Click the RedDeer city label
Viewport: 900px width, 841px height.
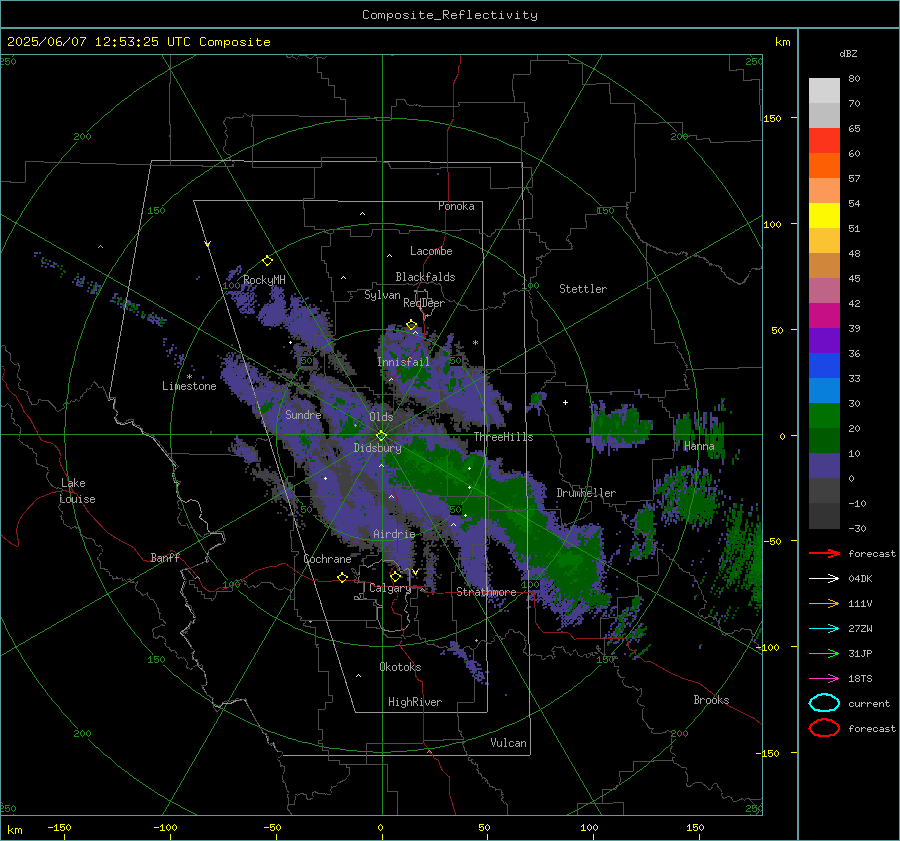424,303
